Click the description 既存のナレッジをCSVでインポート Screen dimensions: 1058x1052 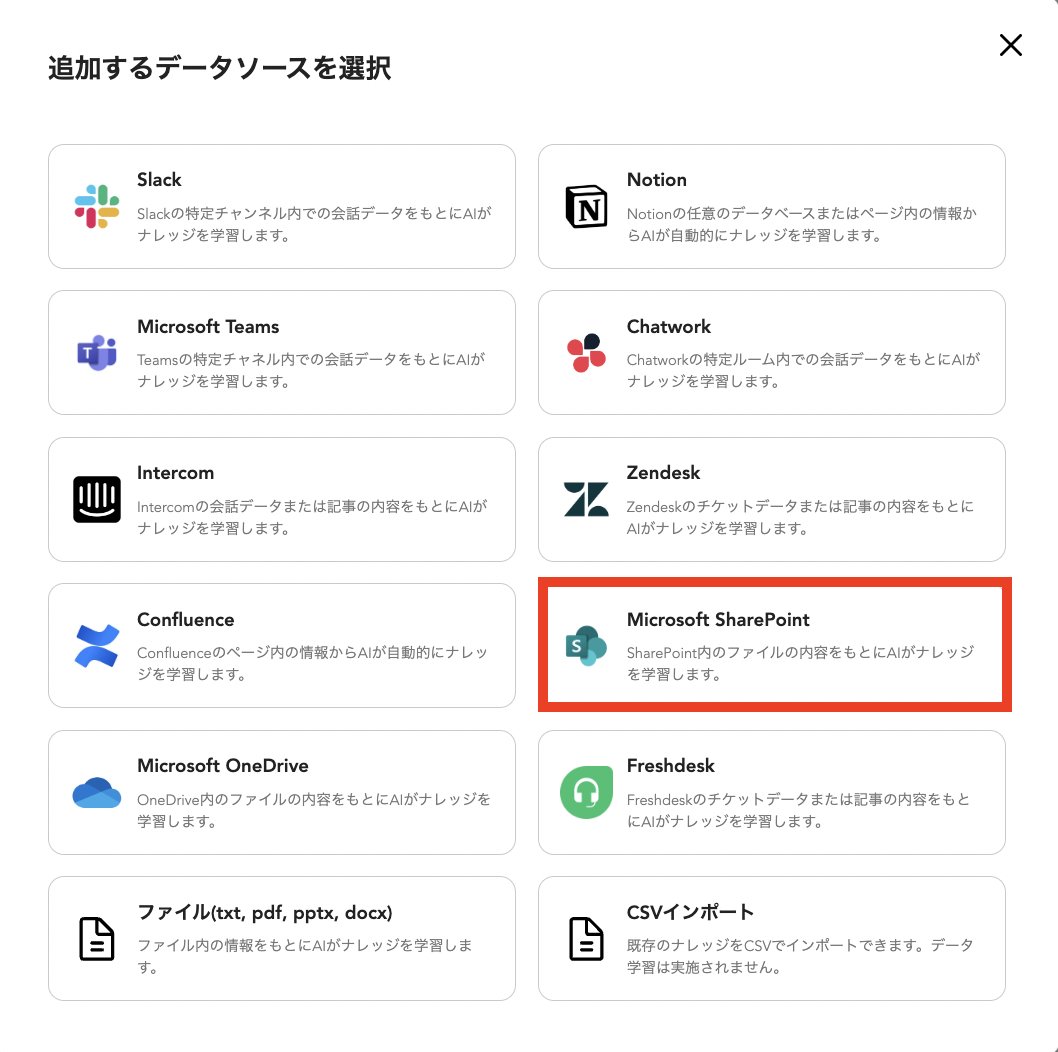tap(800, 956)
